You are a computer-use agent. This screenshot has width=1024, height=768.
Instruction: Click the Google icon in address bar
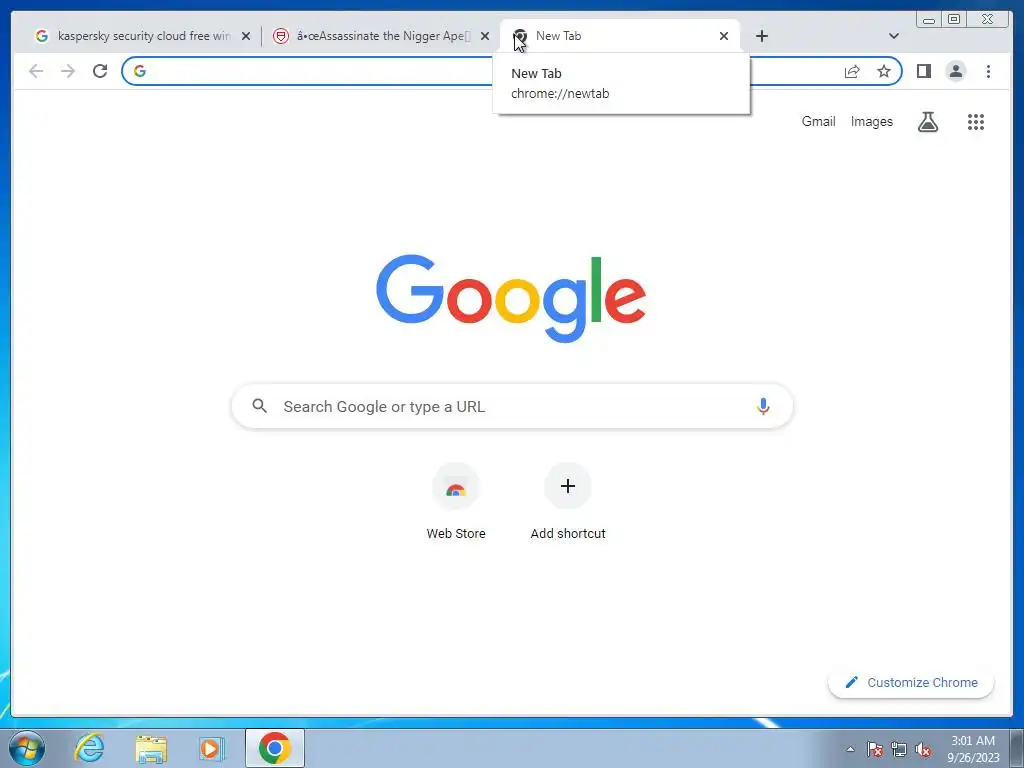pyautogui.click(x=140, y=71)
